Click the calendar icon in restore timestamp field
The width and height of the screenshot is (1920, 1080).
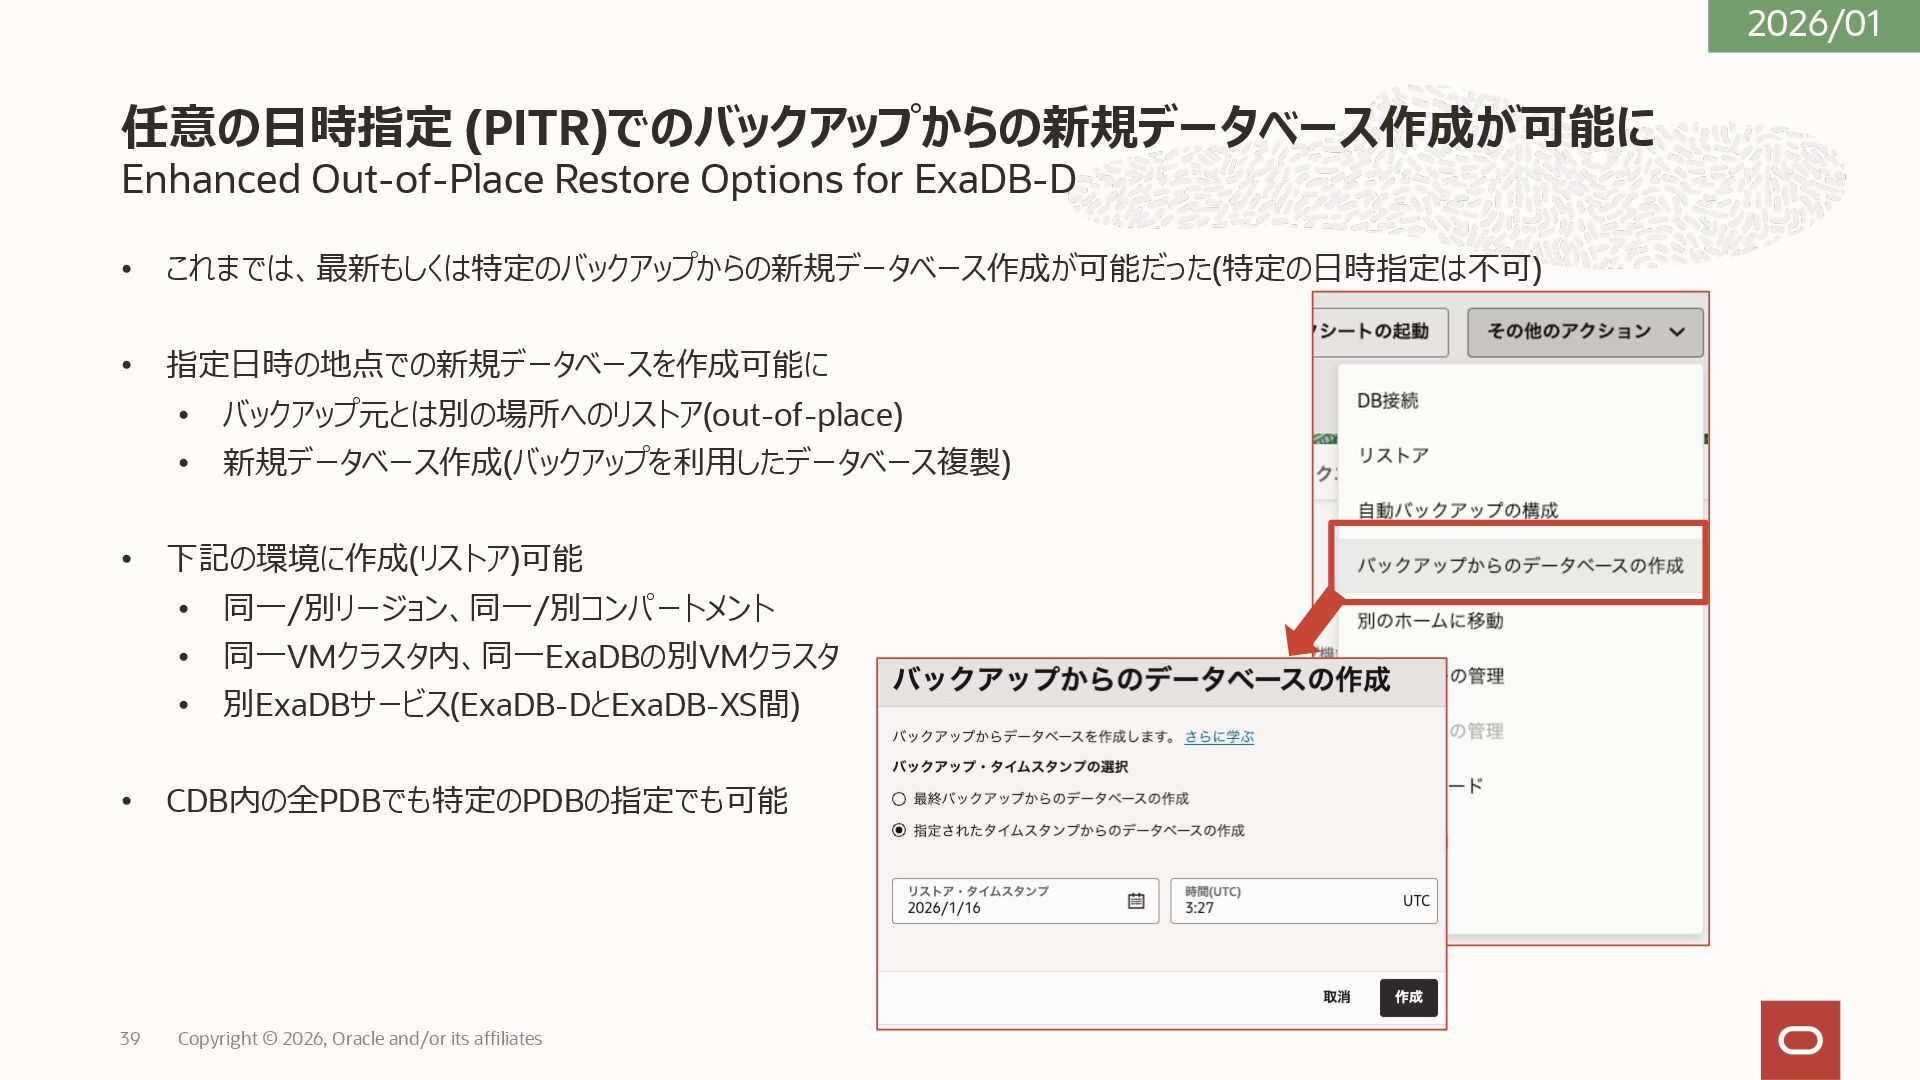coord(1136,901)
